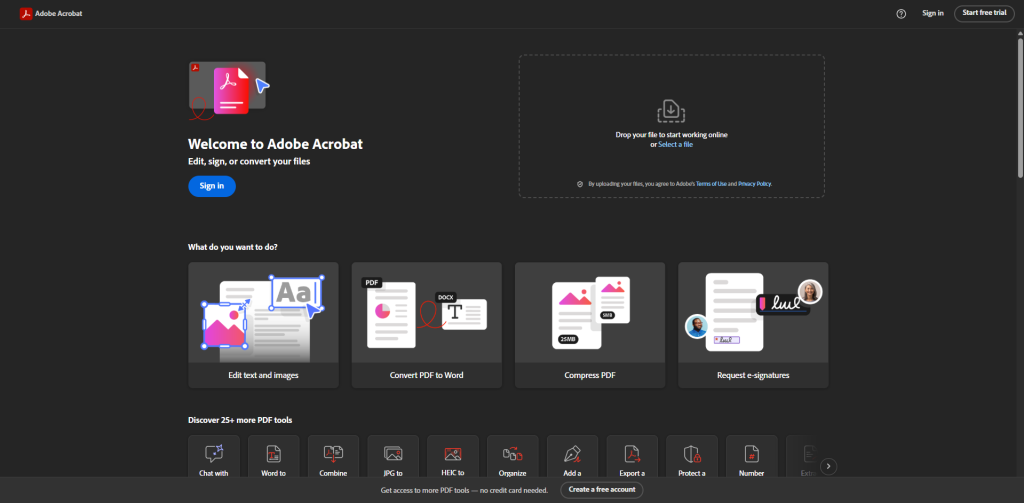Image resolution: width=1024 pixels, height=503 pixels.
Task: Click the Create a free account button
Action: 602,490
